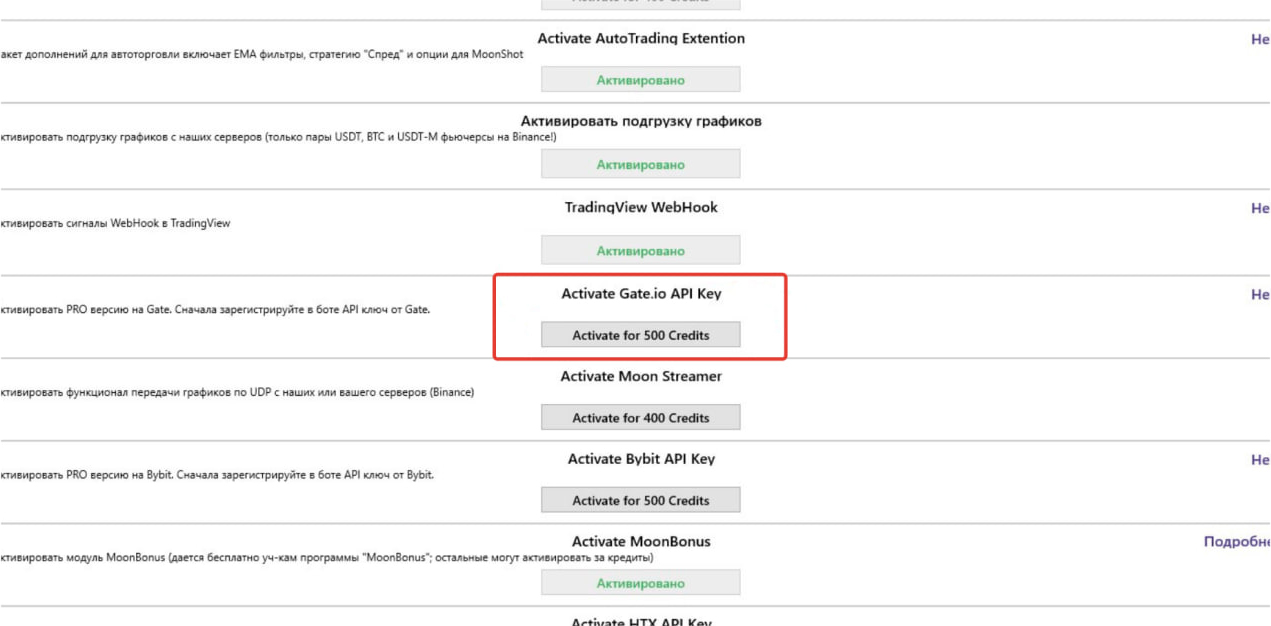
Task: Open the link right of Bybit API Key row
Action: [x=1260, y=460]
